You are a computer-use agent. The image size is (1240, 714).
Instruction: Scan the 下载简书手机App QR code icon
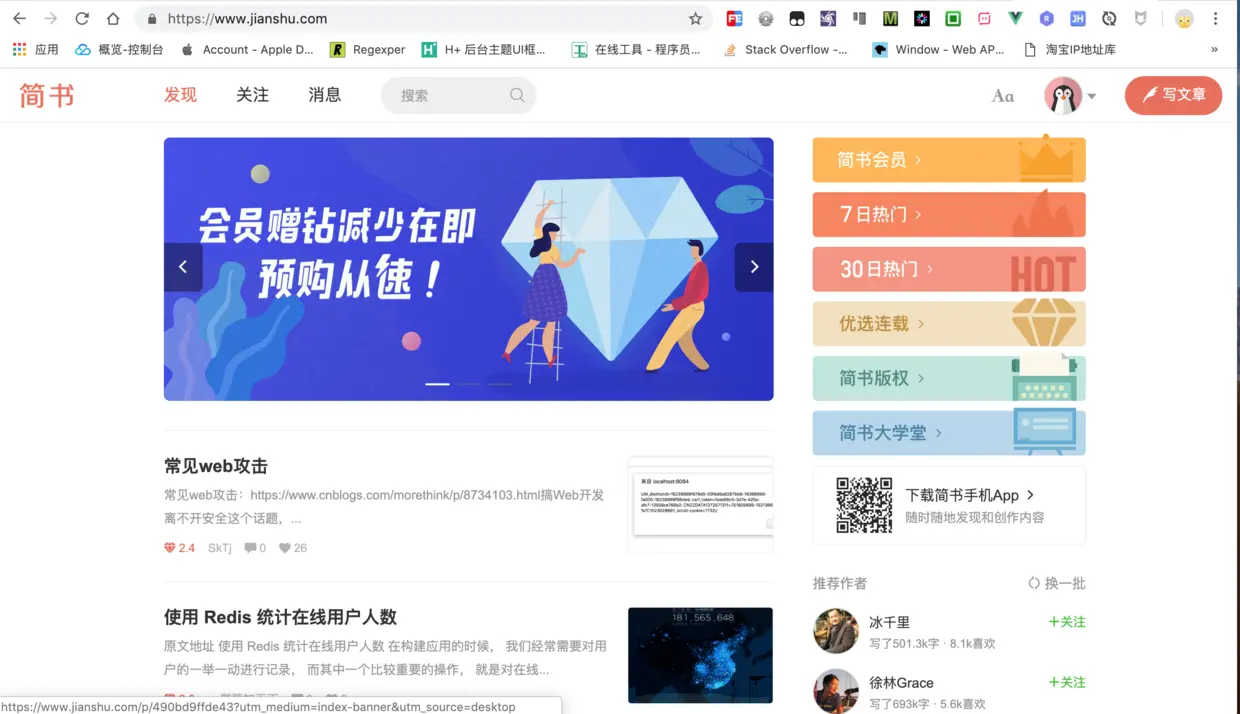[x=863, y=505]
